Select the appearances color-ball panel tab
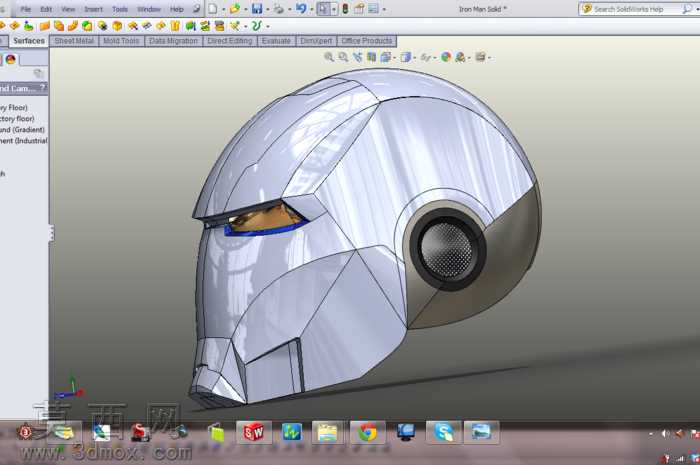Screen dimensions: 700x465 [x=11, y=59]
